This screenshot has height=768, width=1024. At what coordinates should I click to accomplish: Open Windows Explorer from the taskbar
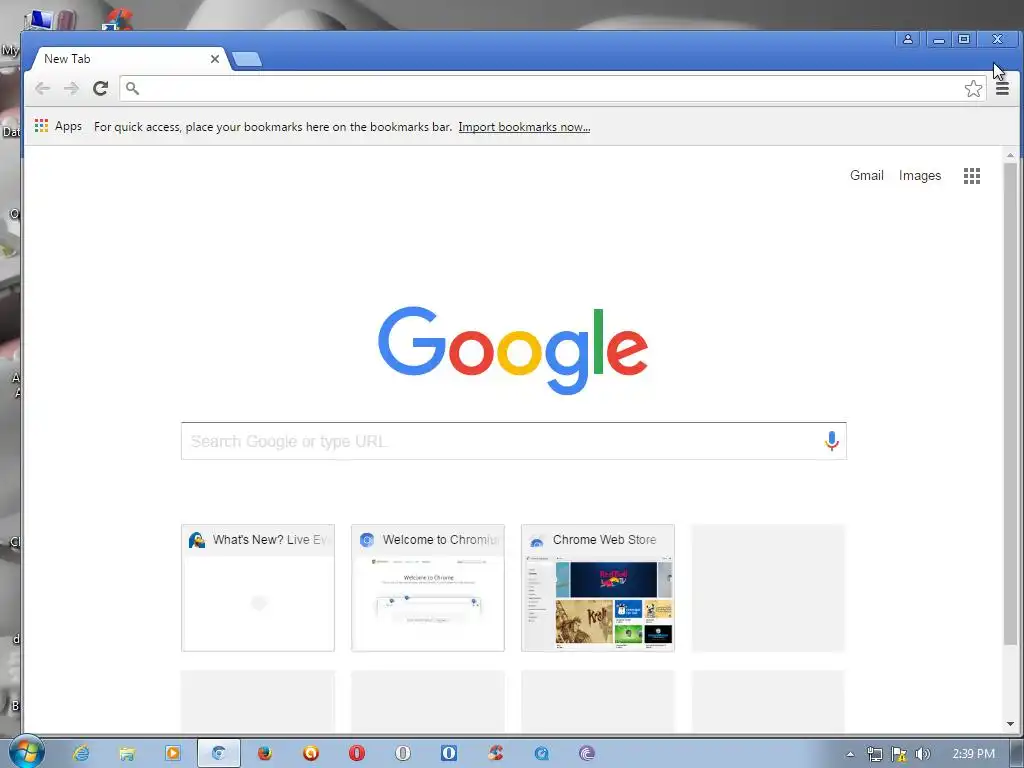tap(127, 753)
